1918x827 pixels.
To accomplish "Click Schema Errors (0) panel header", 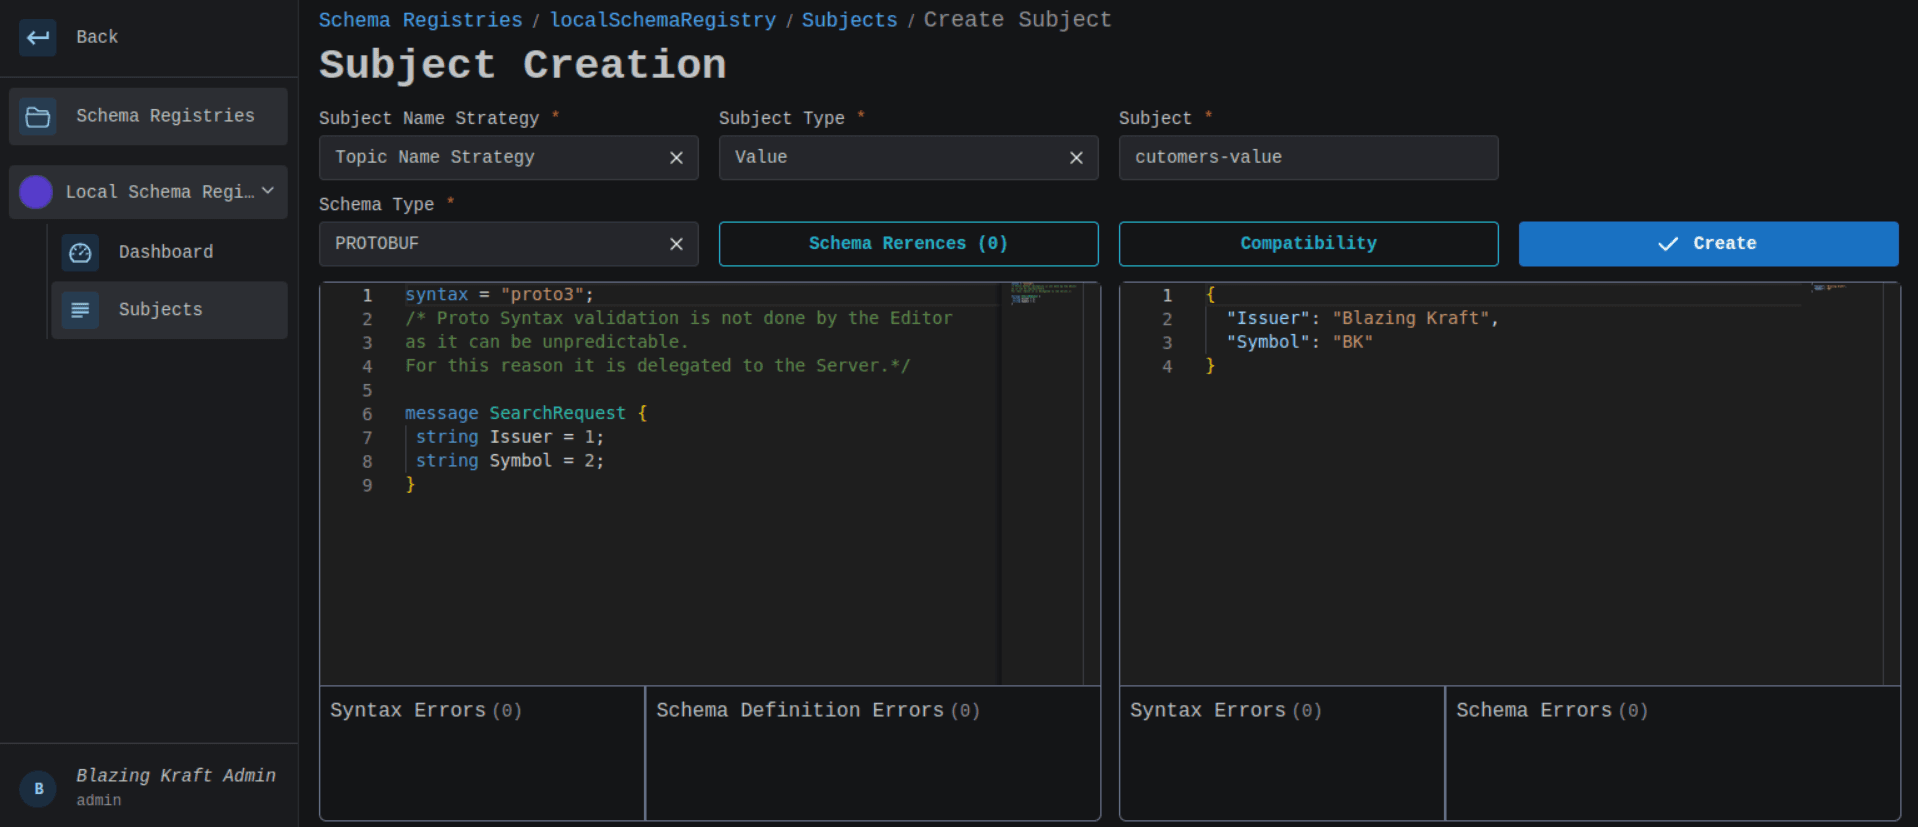I will point(1552,710).
